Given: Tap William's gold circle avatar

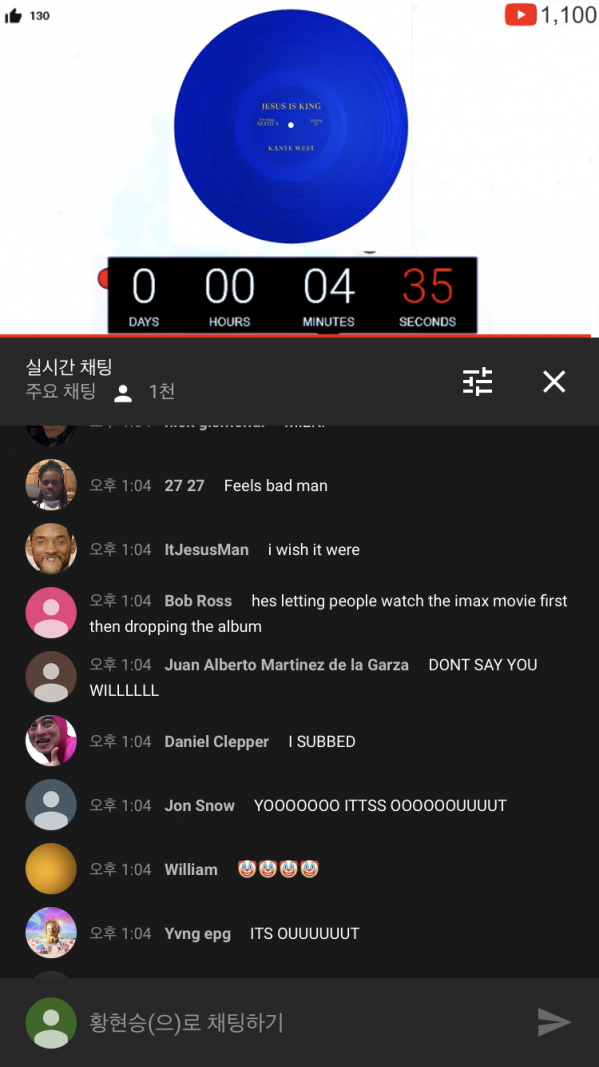Looking at the screenshot, I should 51,868.
